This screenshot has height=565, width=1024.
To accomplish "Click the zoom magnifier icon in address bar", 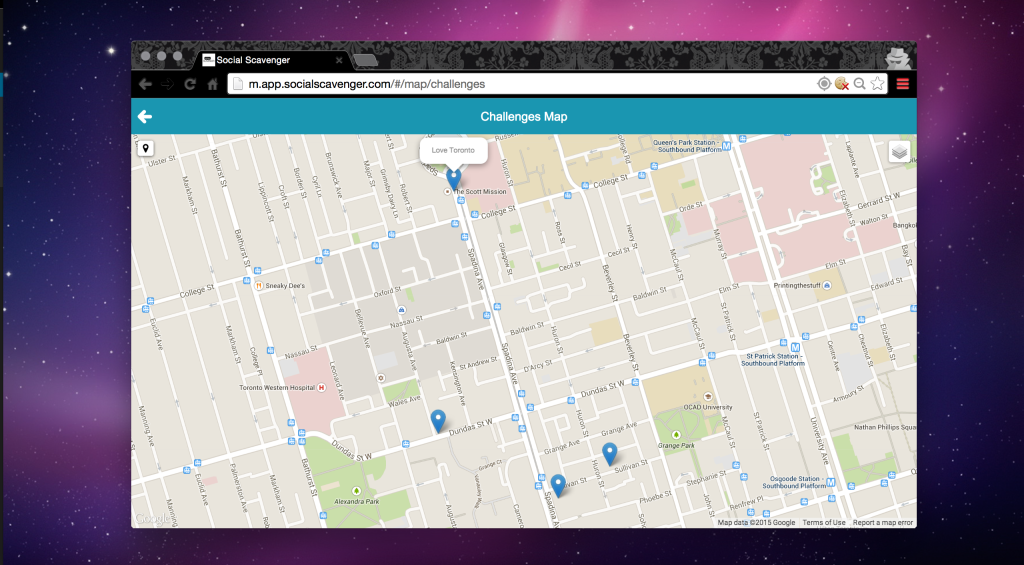I will [x=859, y=84].
